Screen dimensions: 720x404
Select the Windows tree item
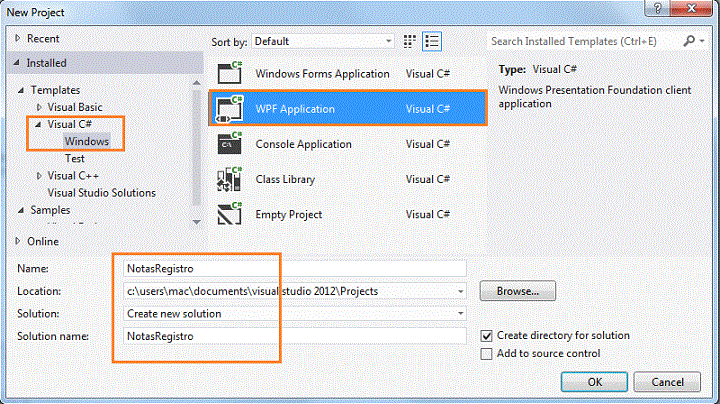point(87,141)
